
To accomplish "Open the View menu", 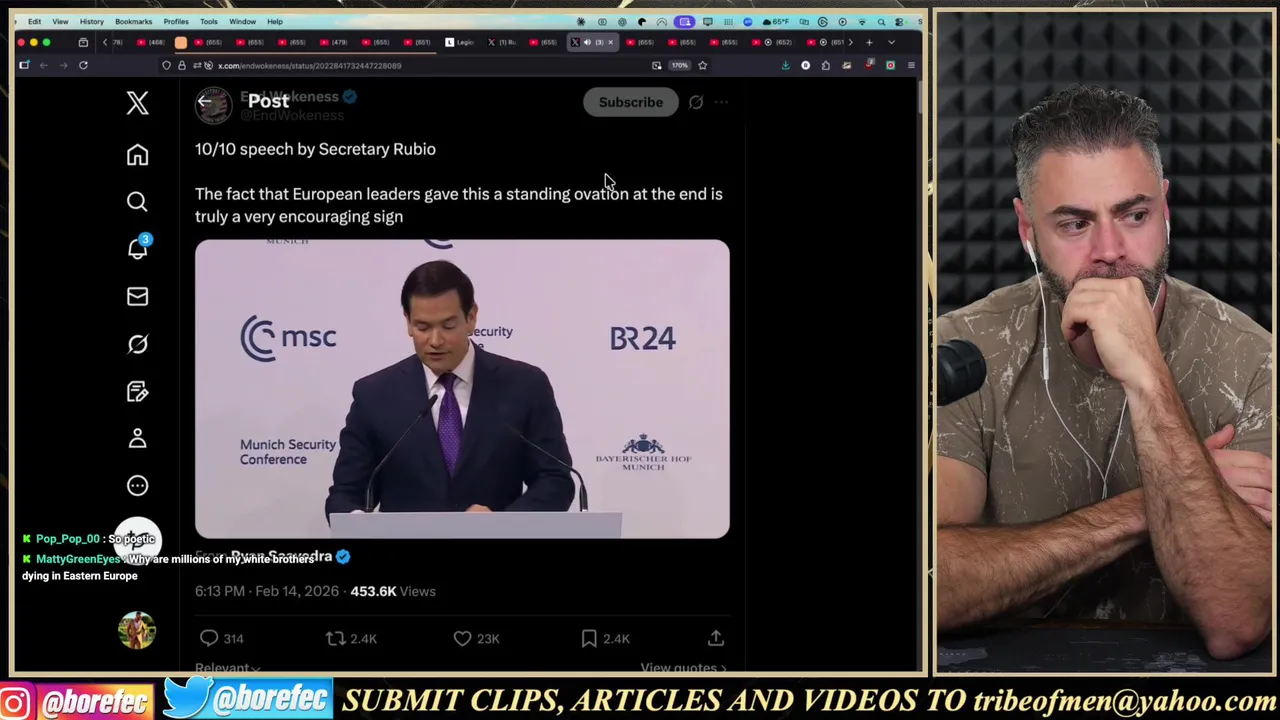I will (60, 21).
